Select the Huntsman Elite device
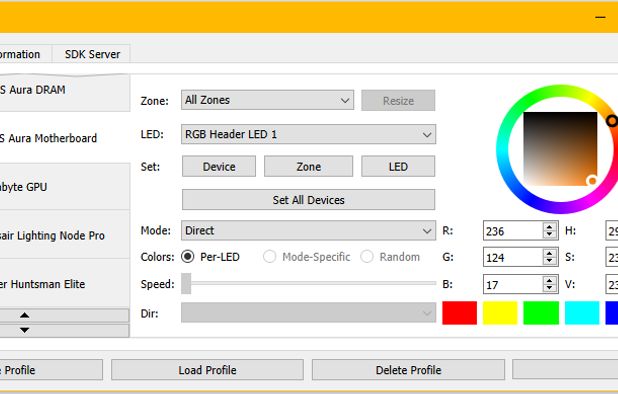This screenshot has height=394, width=618. (x=65, y=284)
